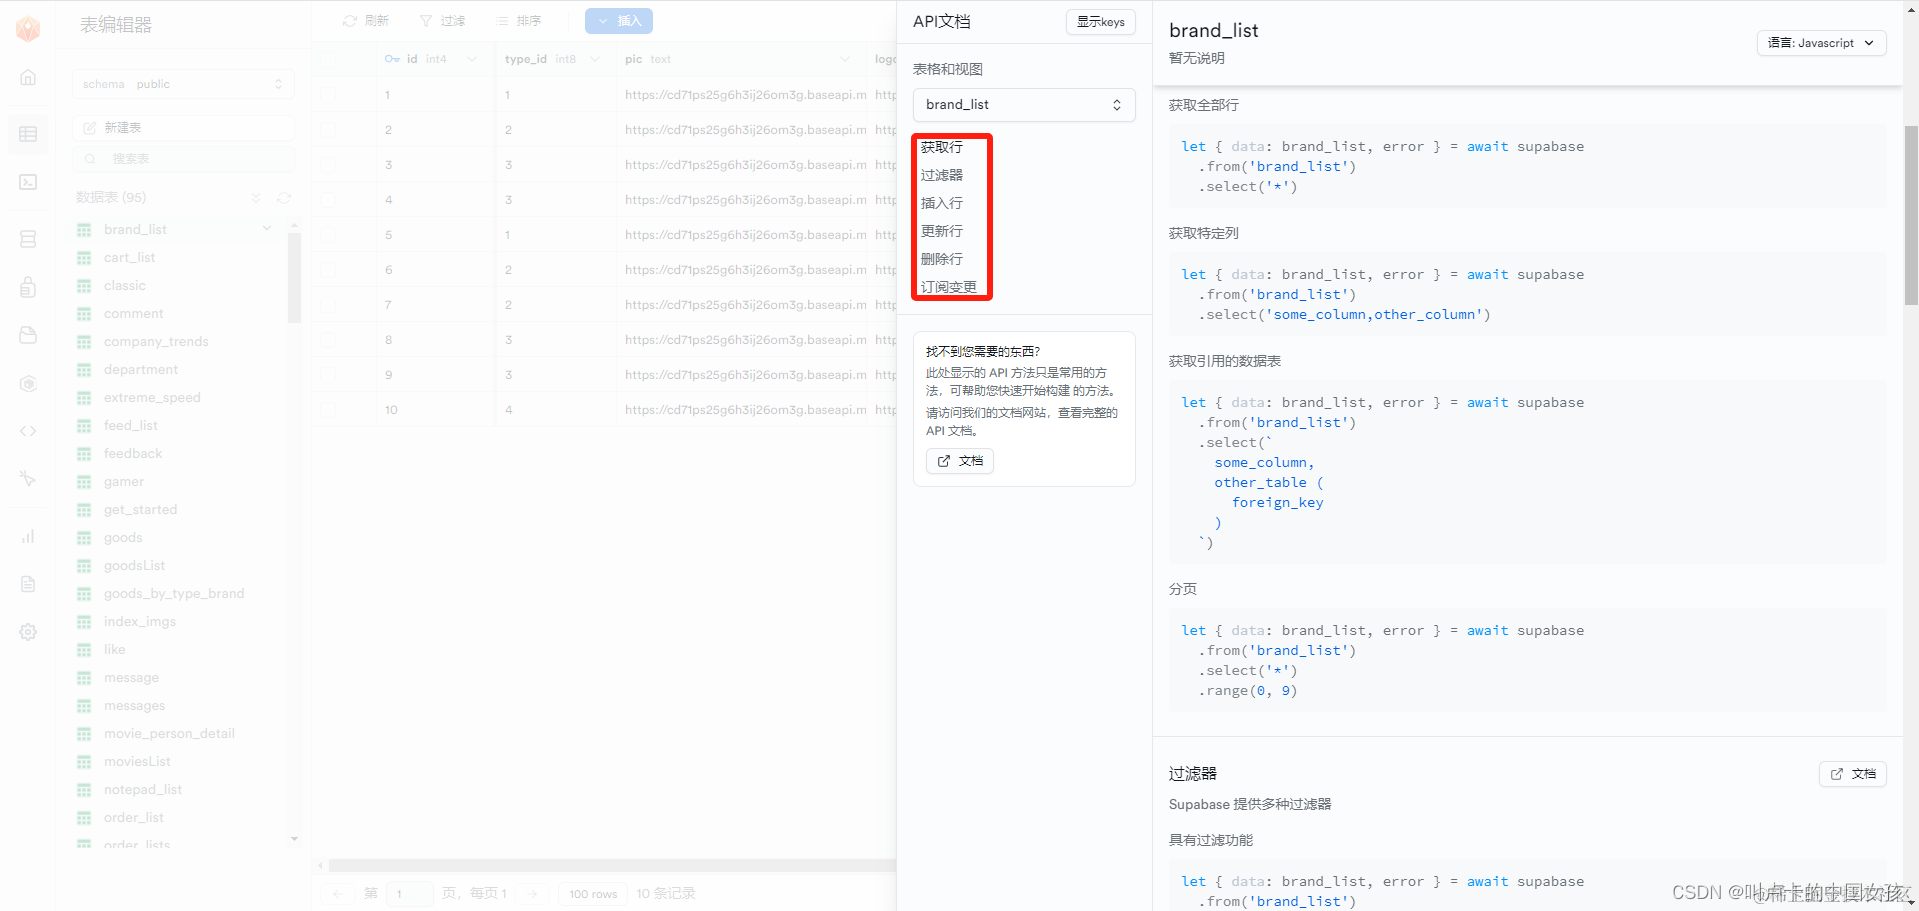The width and height of the screenshot is (1919, 911).
Task: Click the table icon beside goods
Action: point(84,538)
